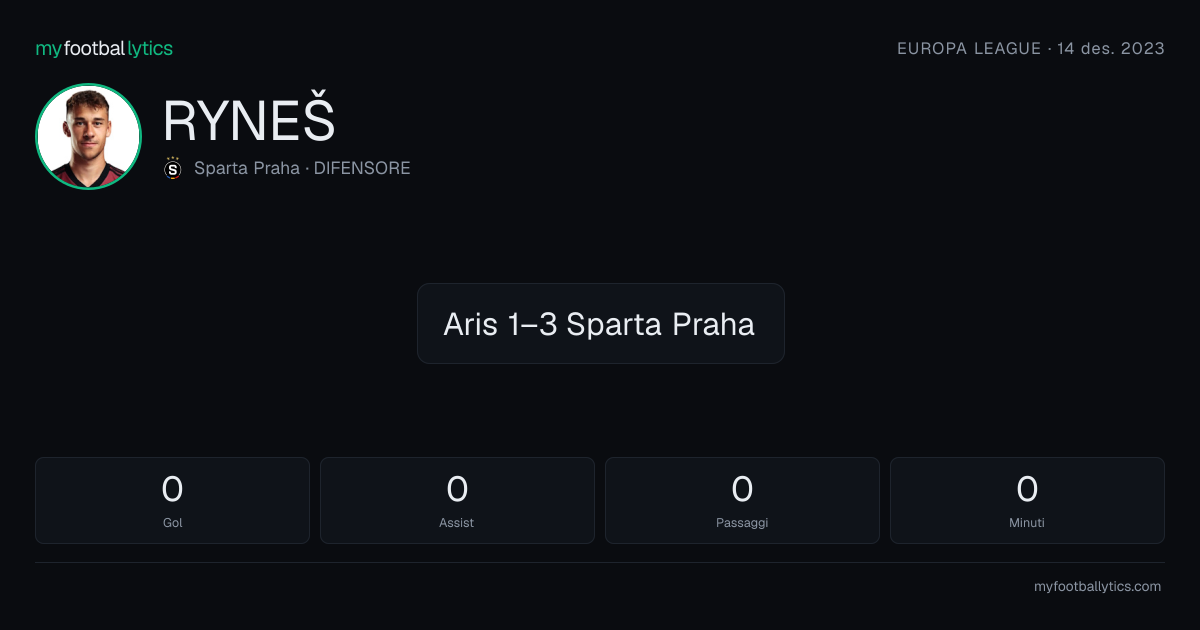The width and height of the screenshot is (1200, 630).
Task: Click the Gol stat card
Action: tap(172, 500)
